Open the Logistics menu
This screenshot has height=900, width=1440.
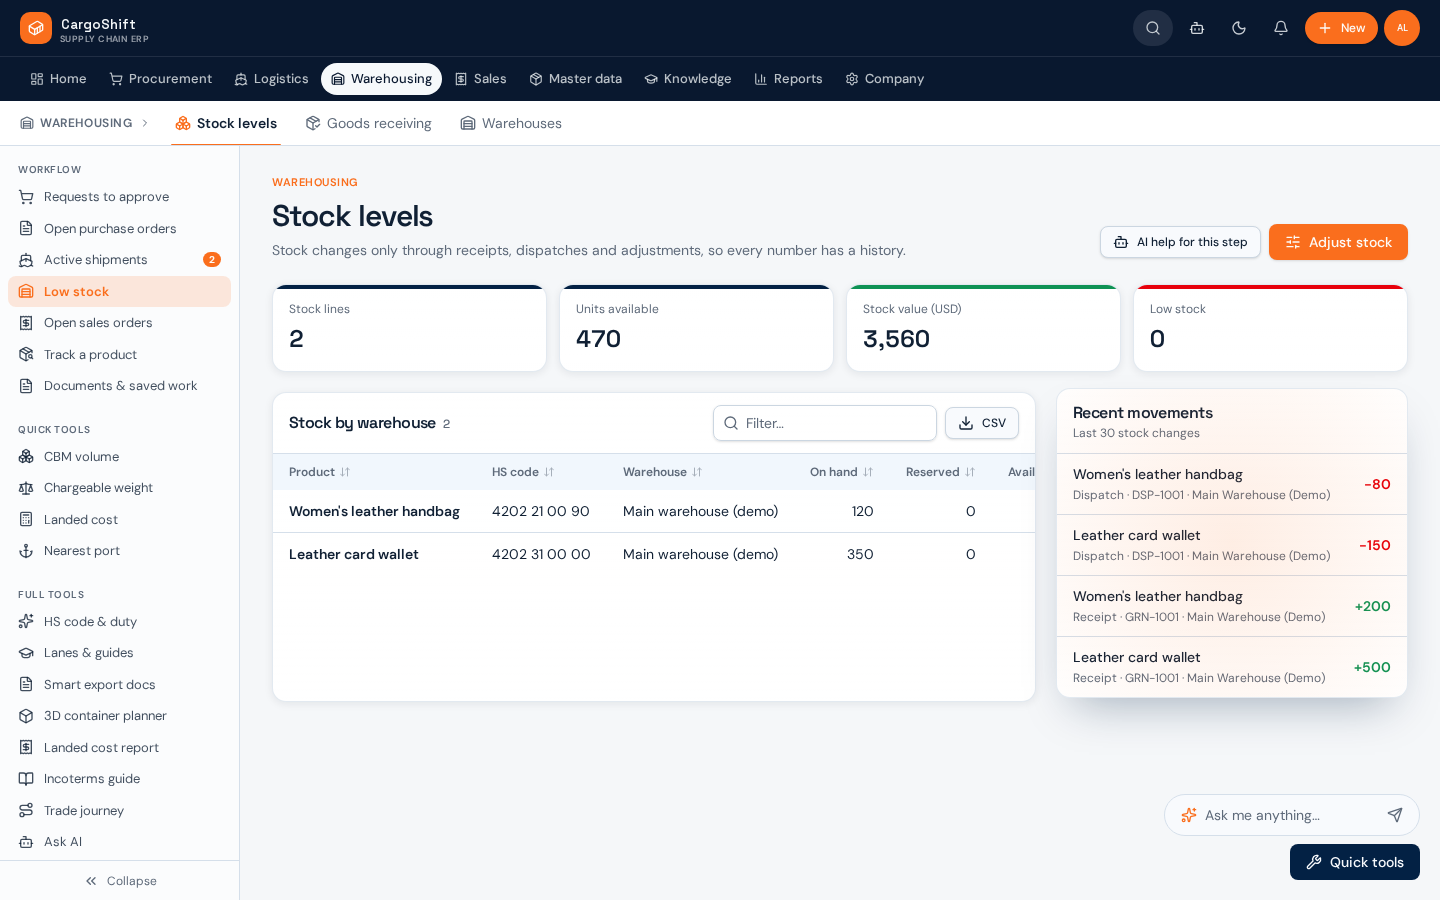point(271,79)
